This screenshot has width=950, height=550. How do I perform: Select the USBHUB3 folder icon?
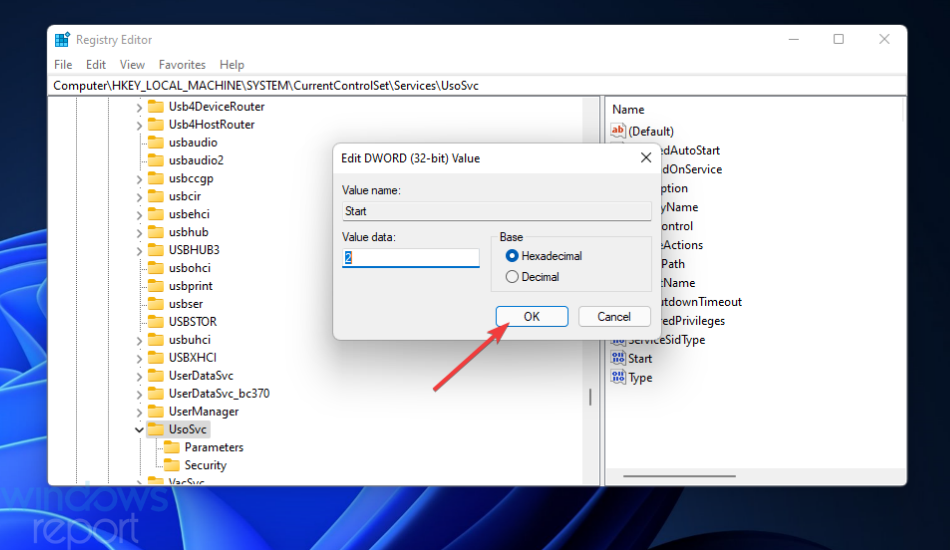[x=156, y=250]
